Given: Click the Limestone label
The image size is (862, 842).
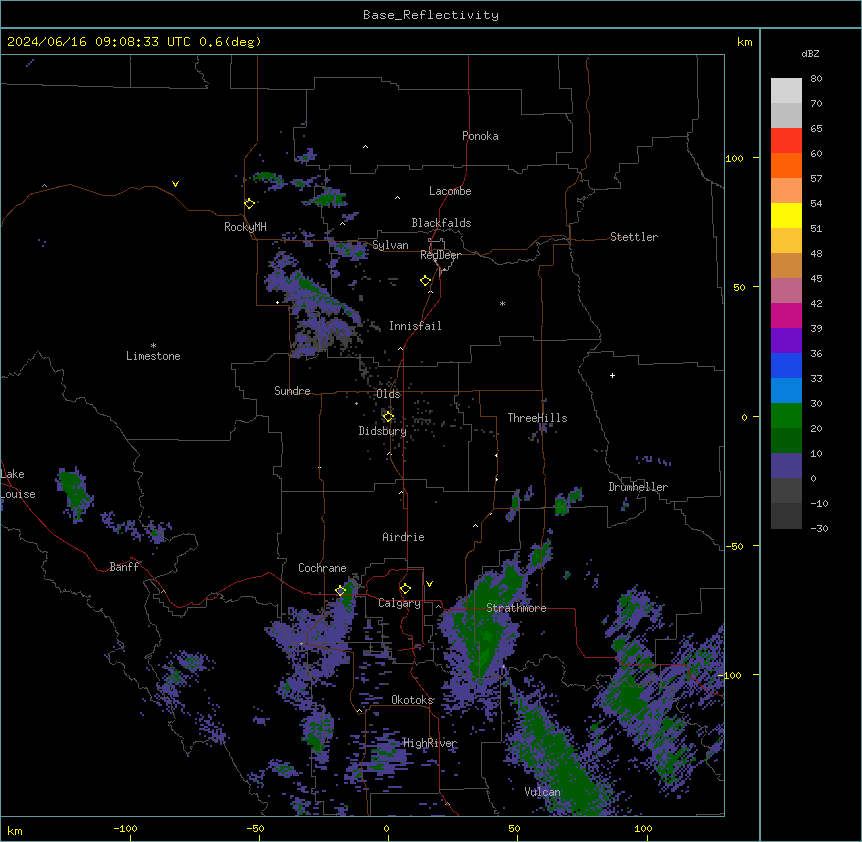Looking at the screenshot, I should (x=153, y=356).
